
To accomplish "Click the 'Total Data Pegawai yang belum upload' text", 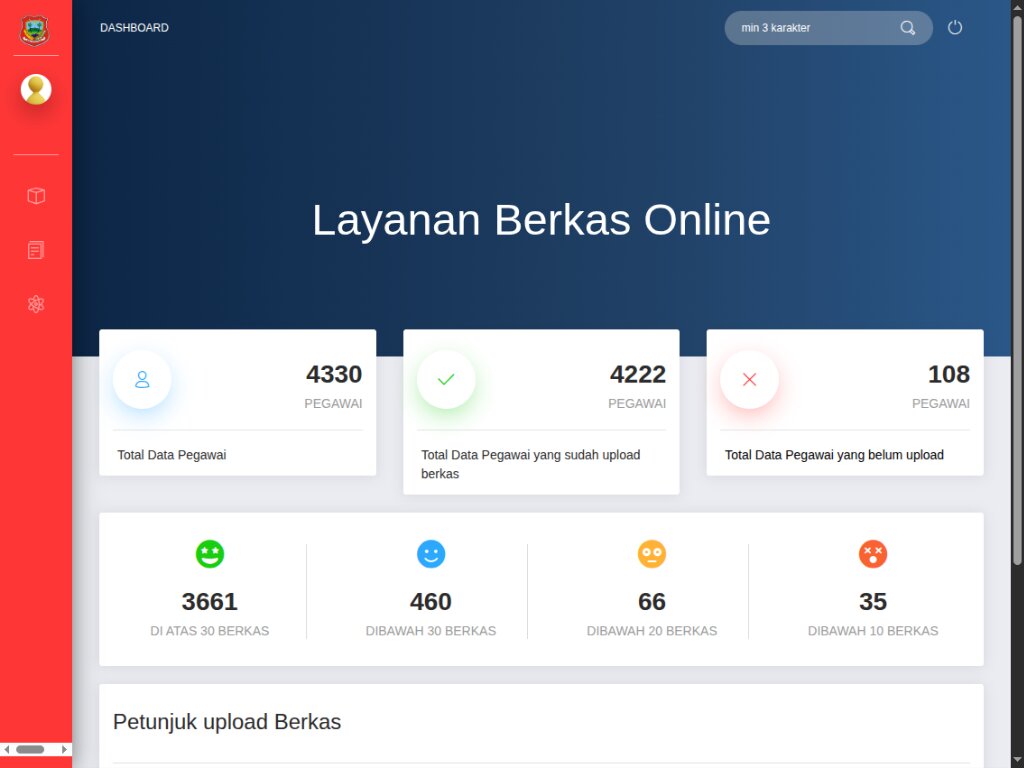I will point(834,455).
